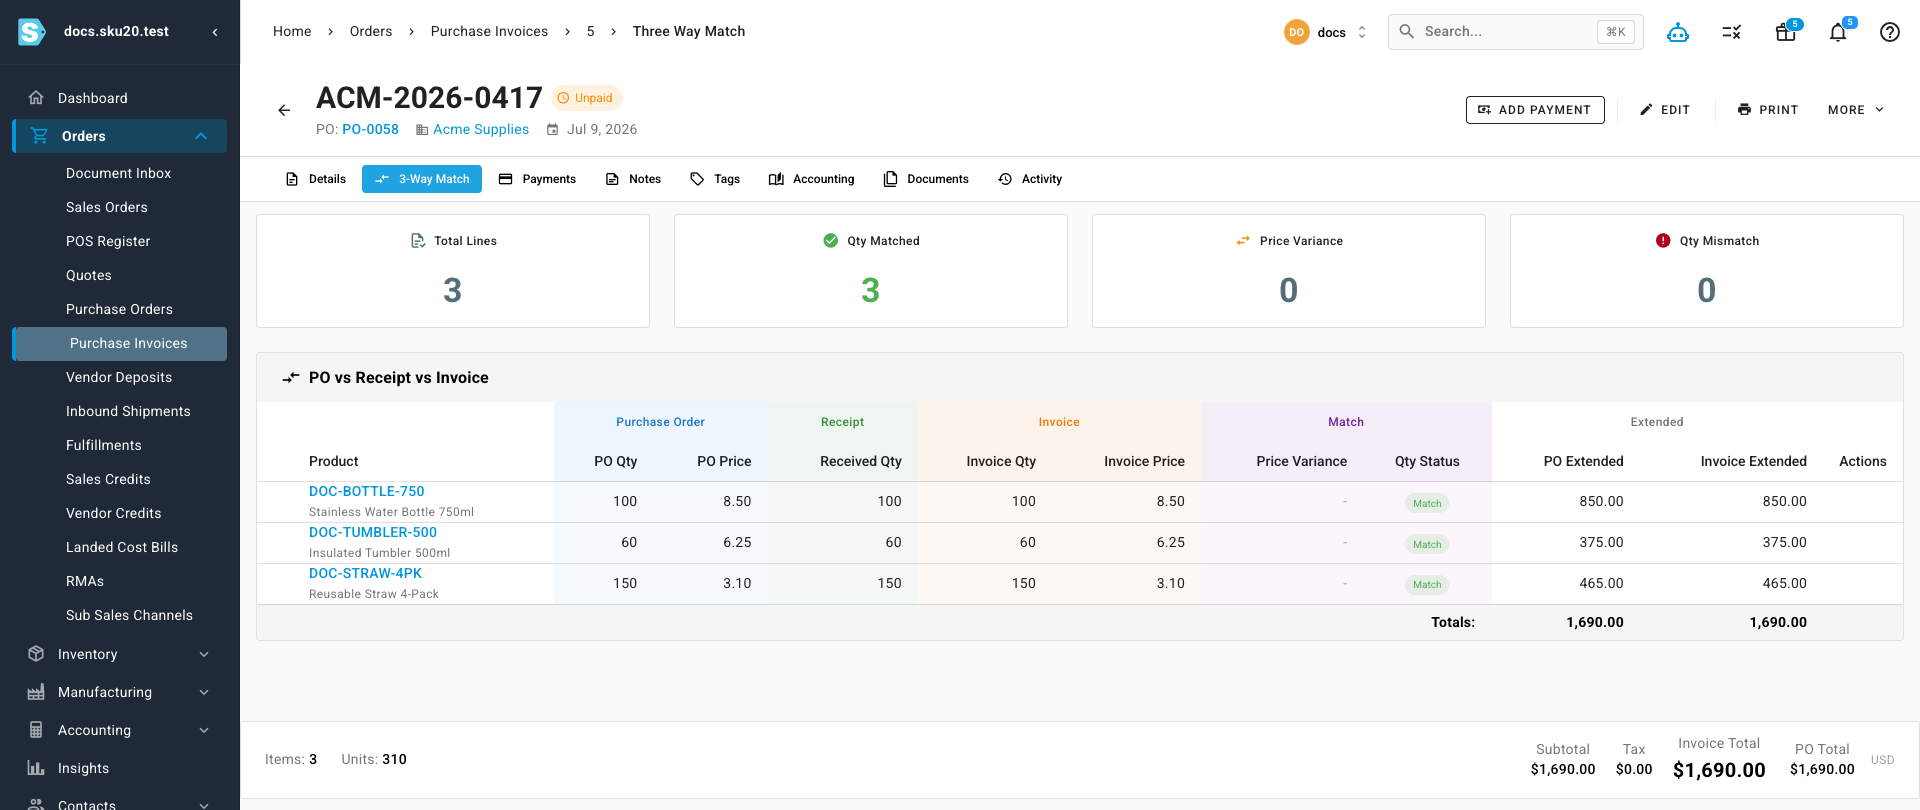Collapse the Orders menu section
1920x810 pixels.
coord(201,136)
